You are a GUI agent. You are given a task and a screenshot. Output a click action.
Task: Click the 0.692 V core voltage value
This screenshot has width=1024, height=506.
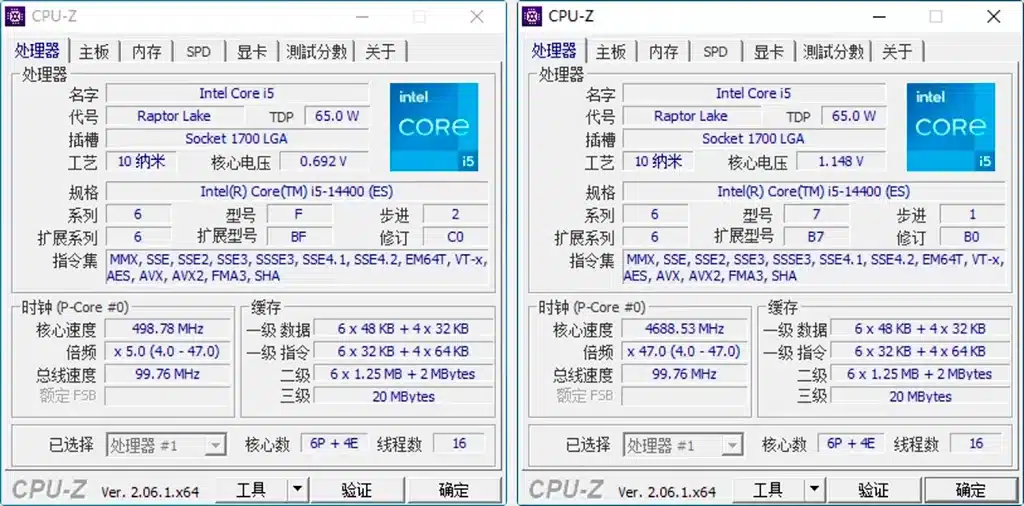point(324,161)
